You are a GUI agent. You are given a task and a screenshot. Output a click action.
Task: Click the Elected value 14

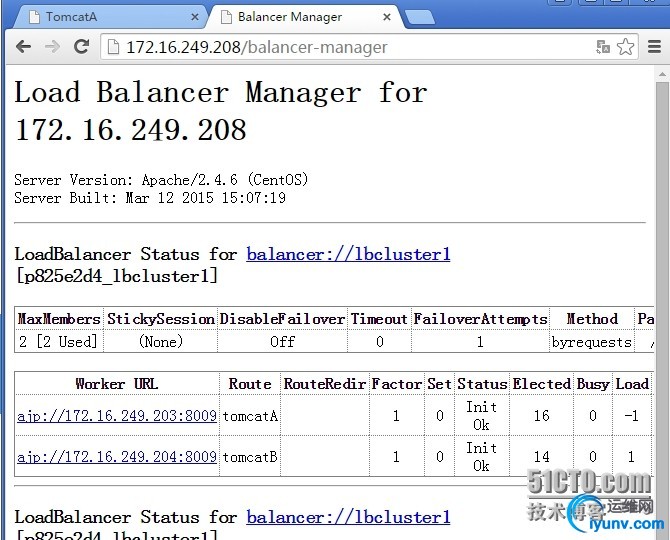(541, 457)
